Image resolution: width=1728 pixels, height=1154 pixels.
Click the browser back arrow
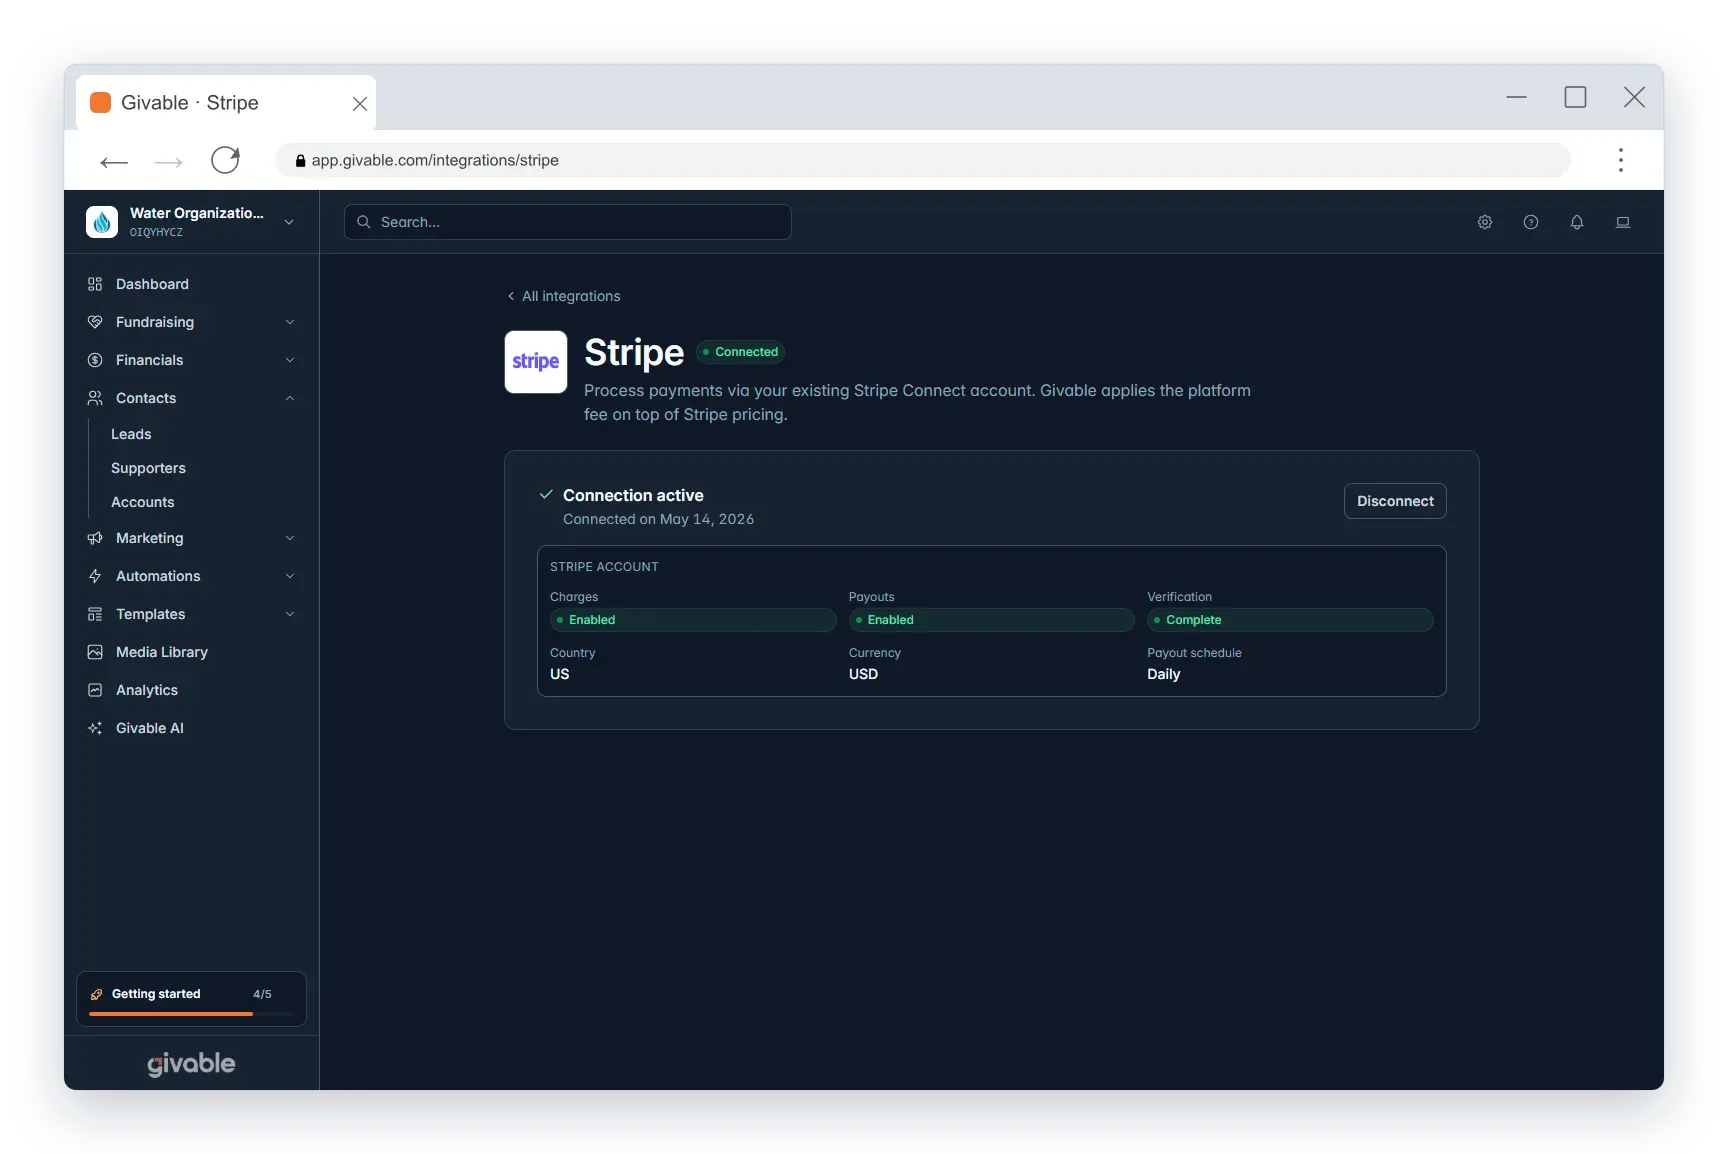114,161
